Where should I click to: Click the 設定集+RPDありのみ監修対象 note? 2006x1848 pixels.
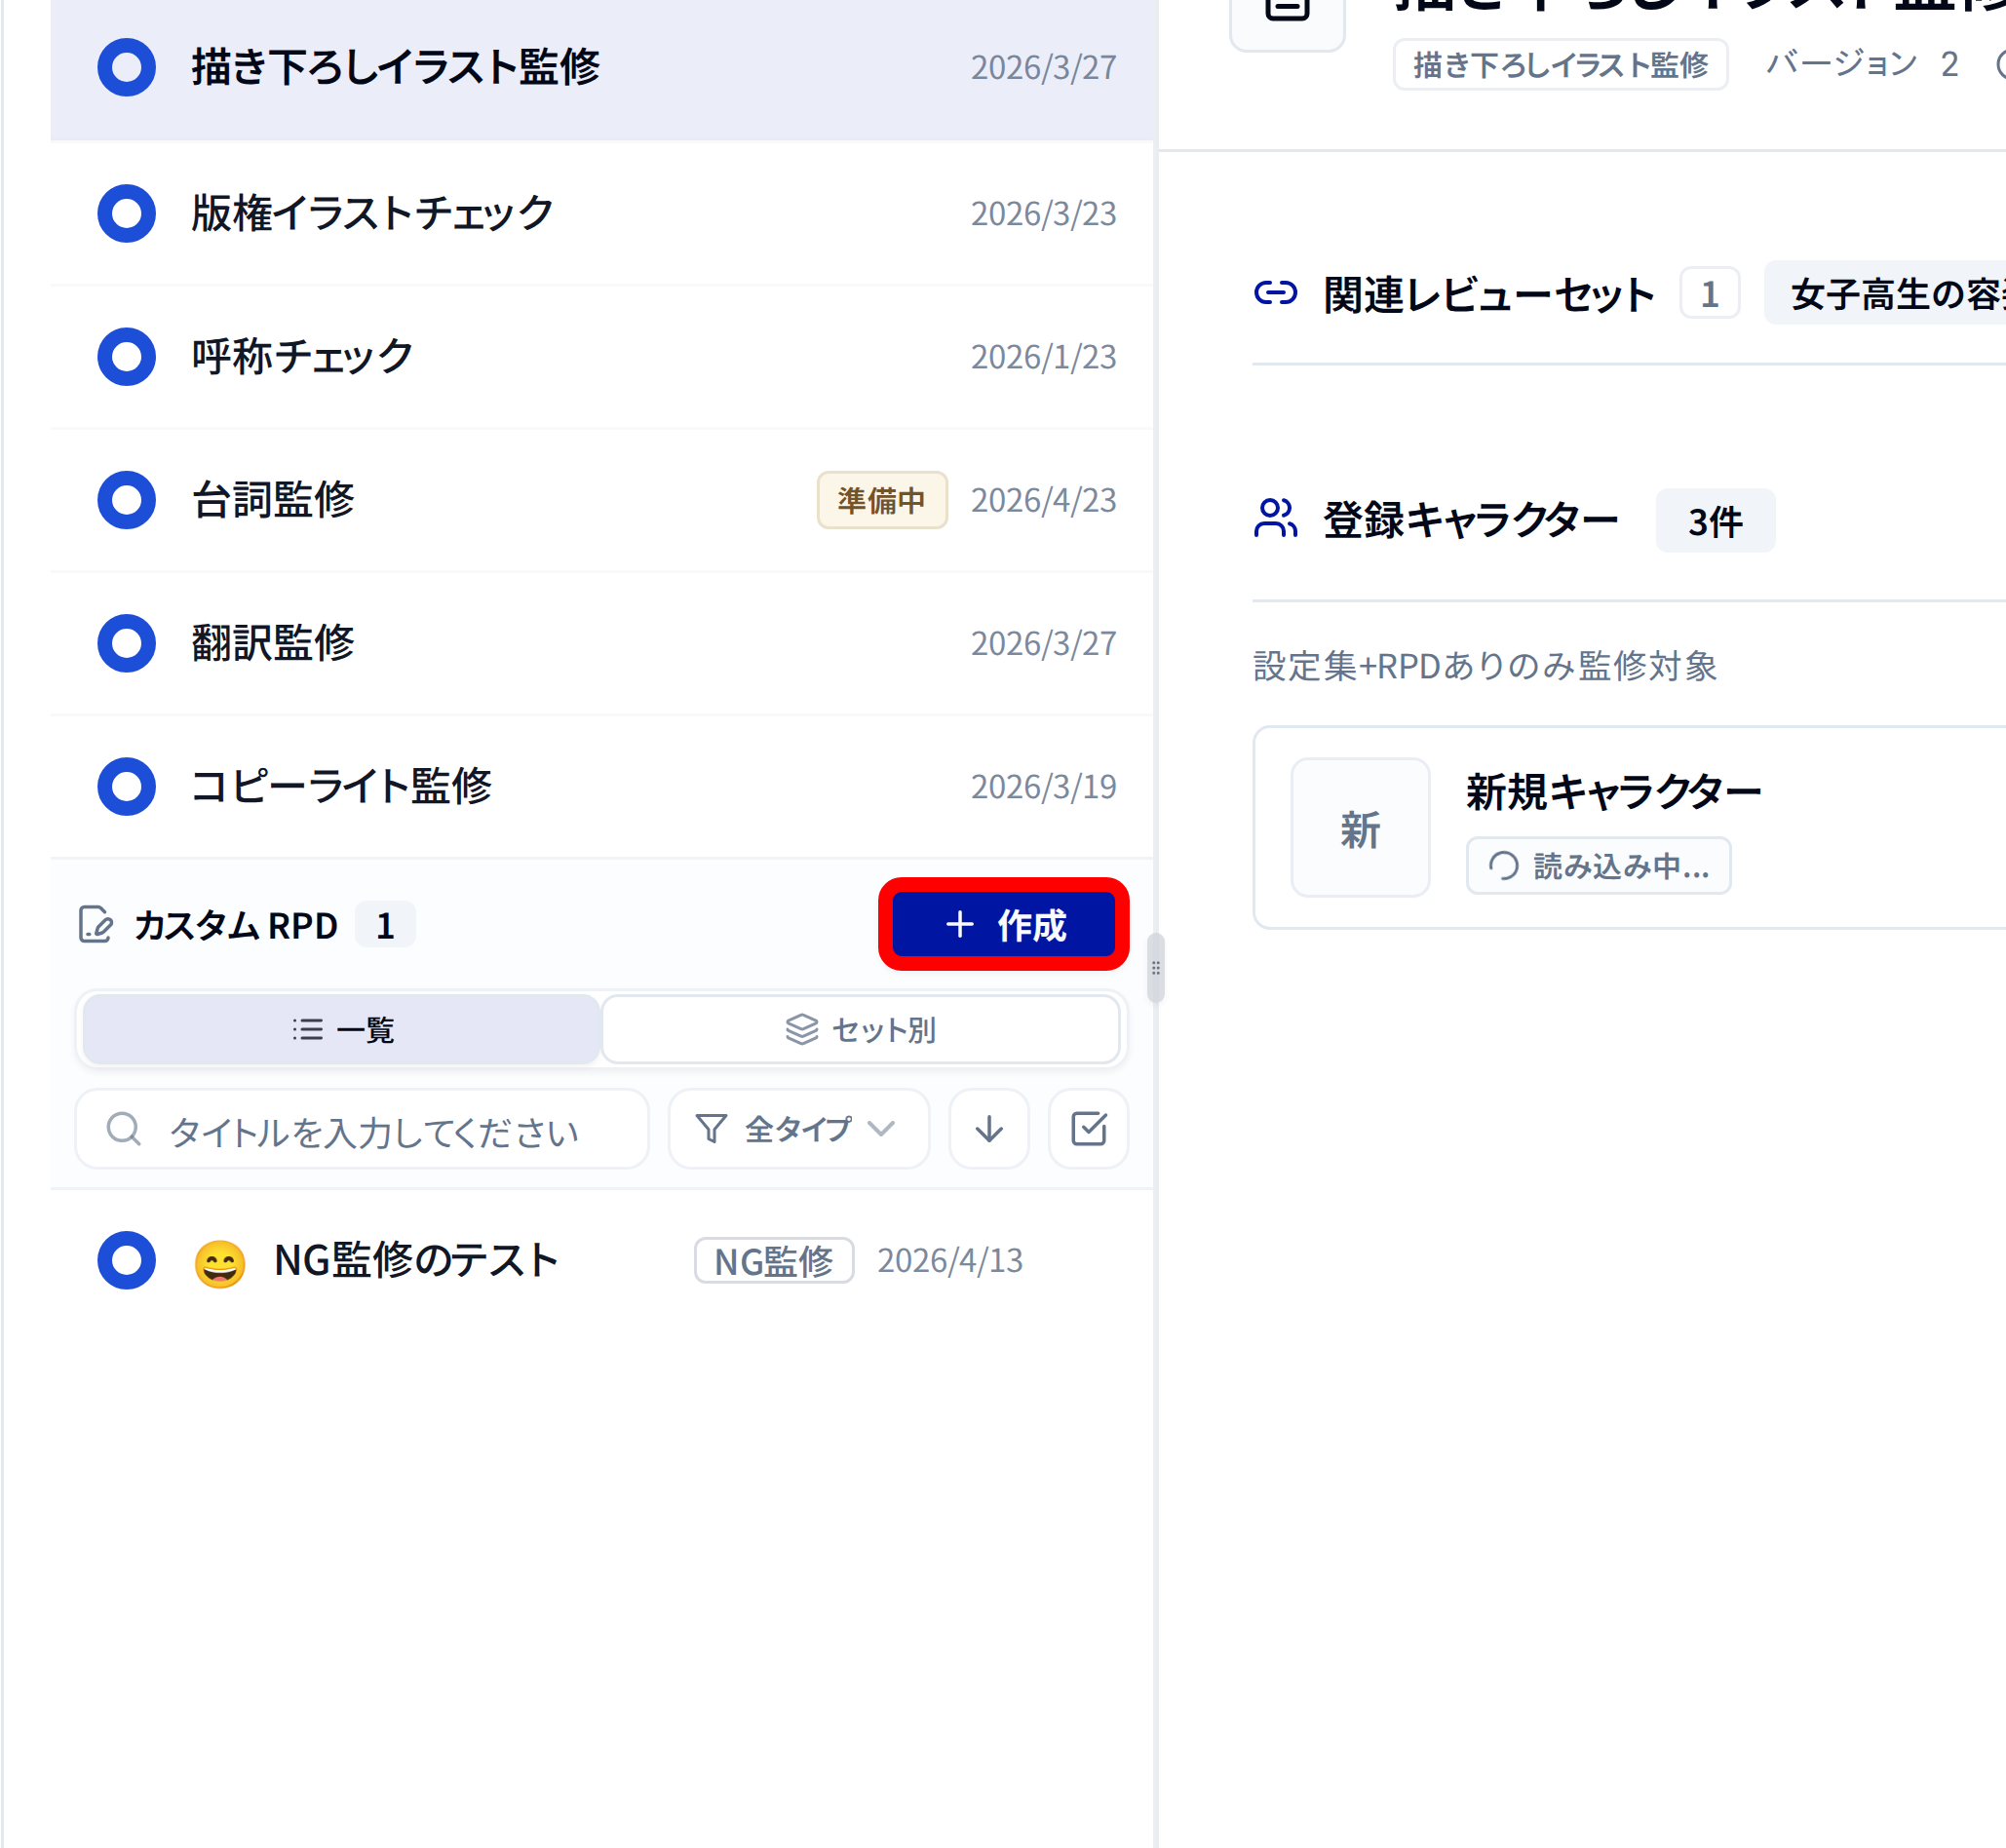1485,665
